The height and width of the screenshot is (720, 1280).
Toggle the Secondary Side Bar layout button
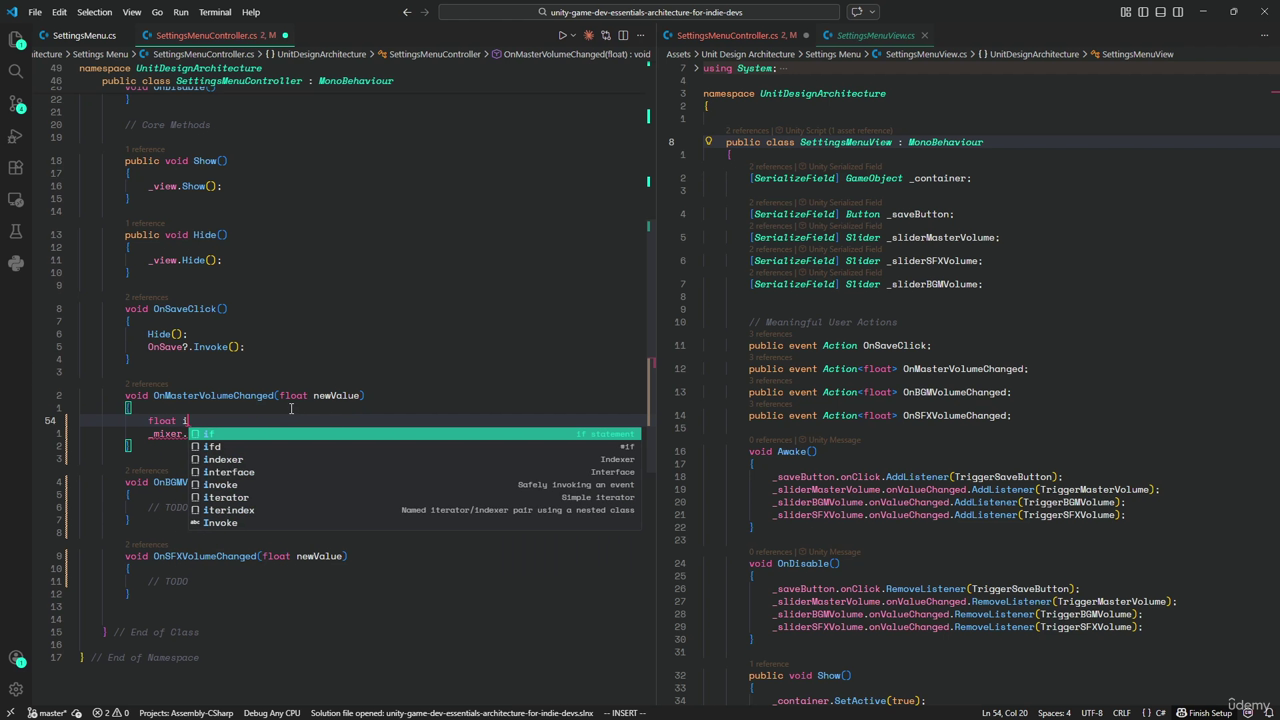click(1178, 12)
